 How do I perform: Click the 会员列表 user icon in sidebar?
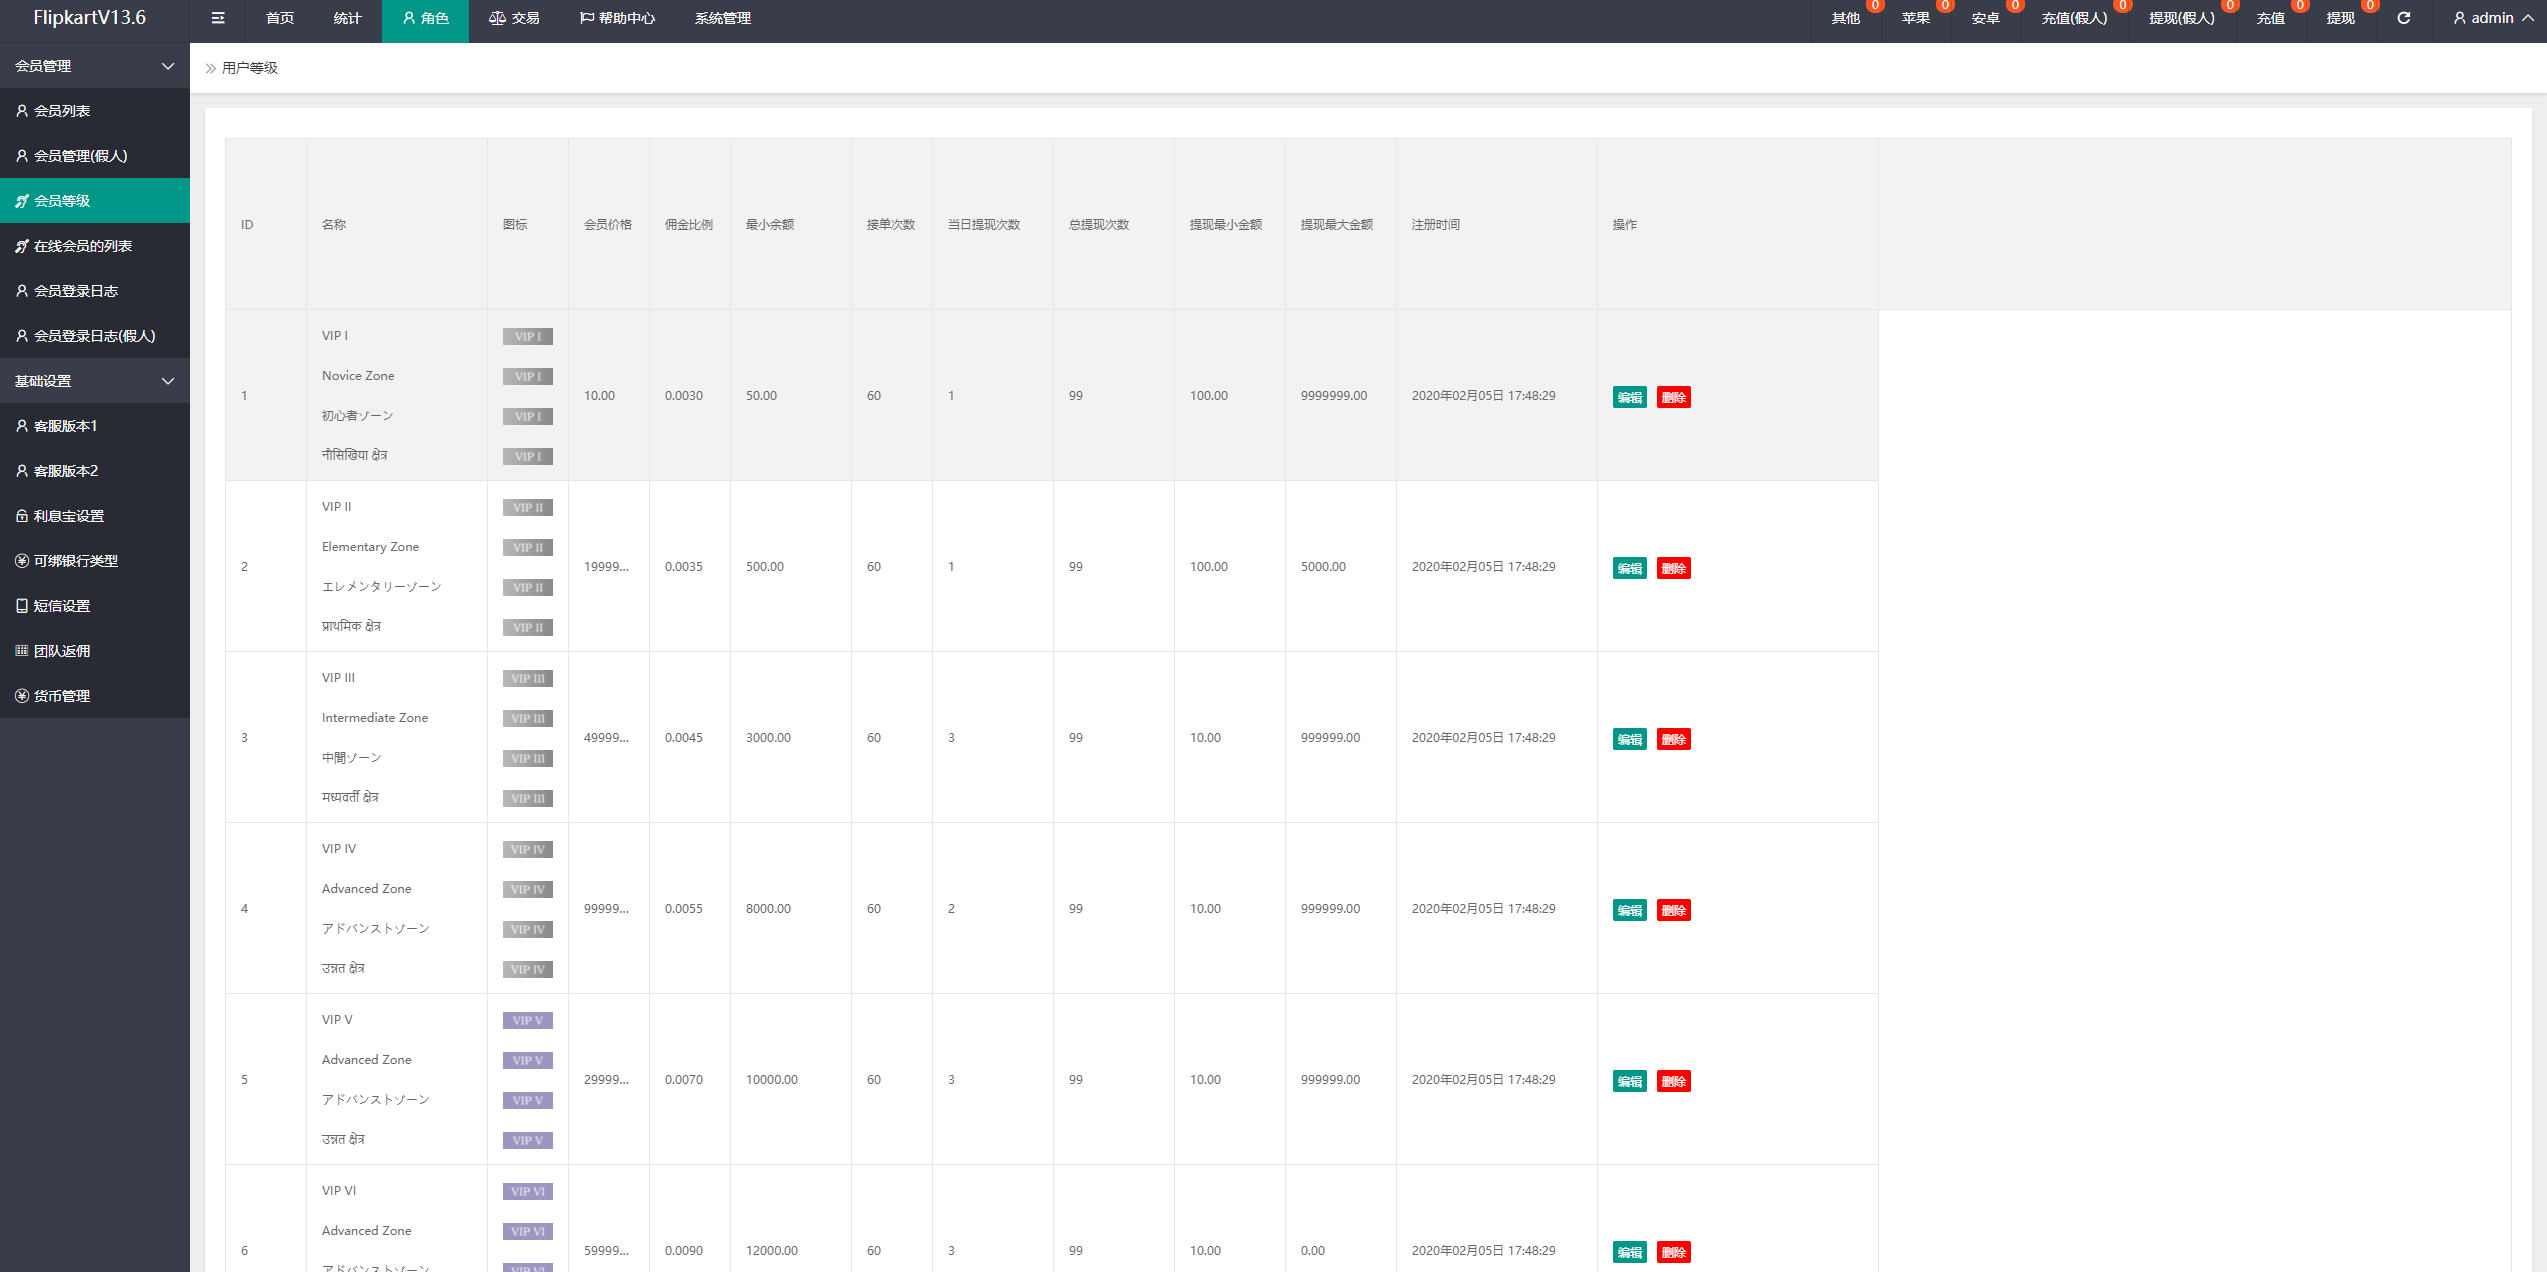[22, 111]
